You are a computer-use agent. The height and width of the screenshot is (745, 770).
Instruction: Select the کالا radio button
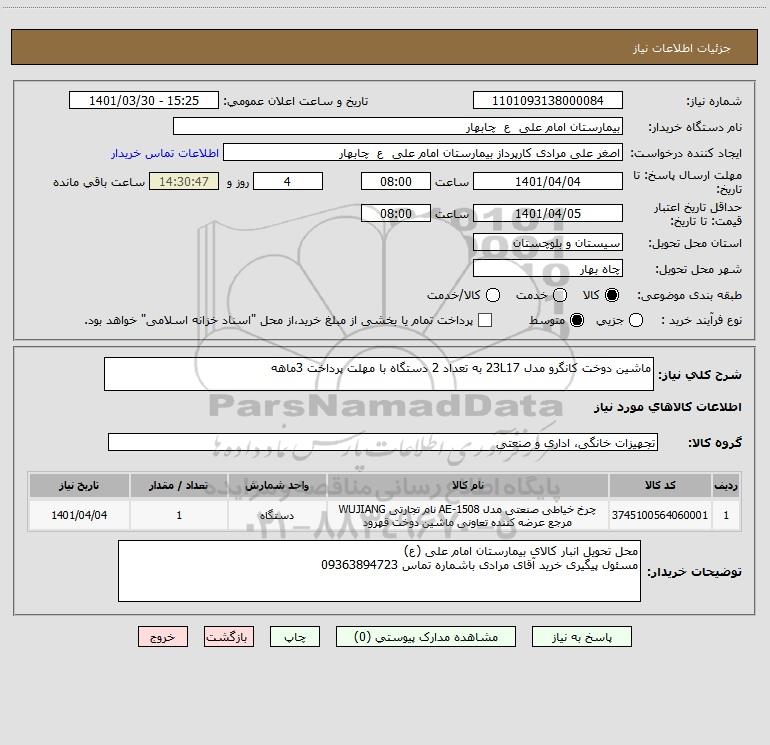click(x=612, y=295)
